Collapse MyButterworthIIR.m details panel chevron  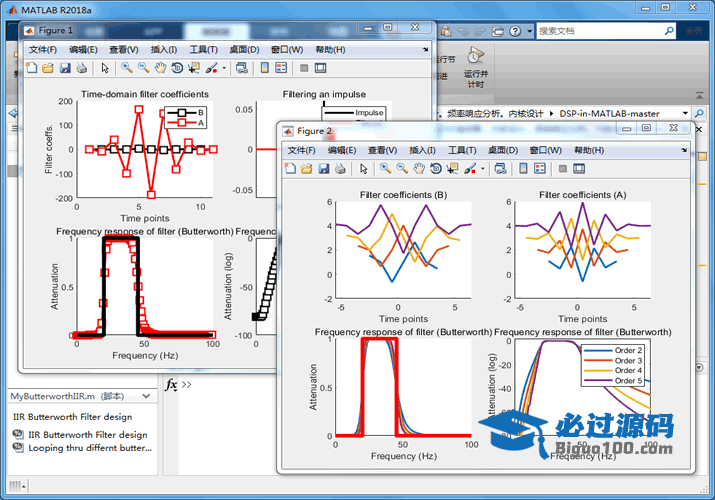pyautogui.click(x=146, y=396)
